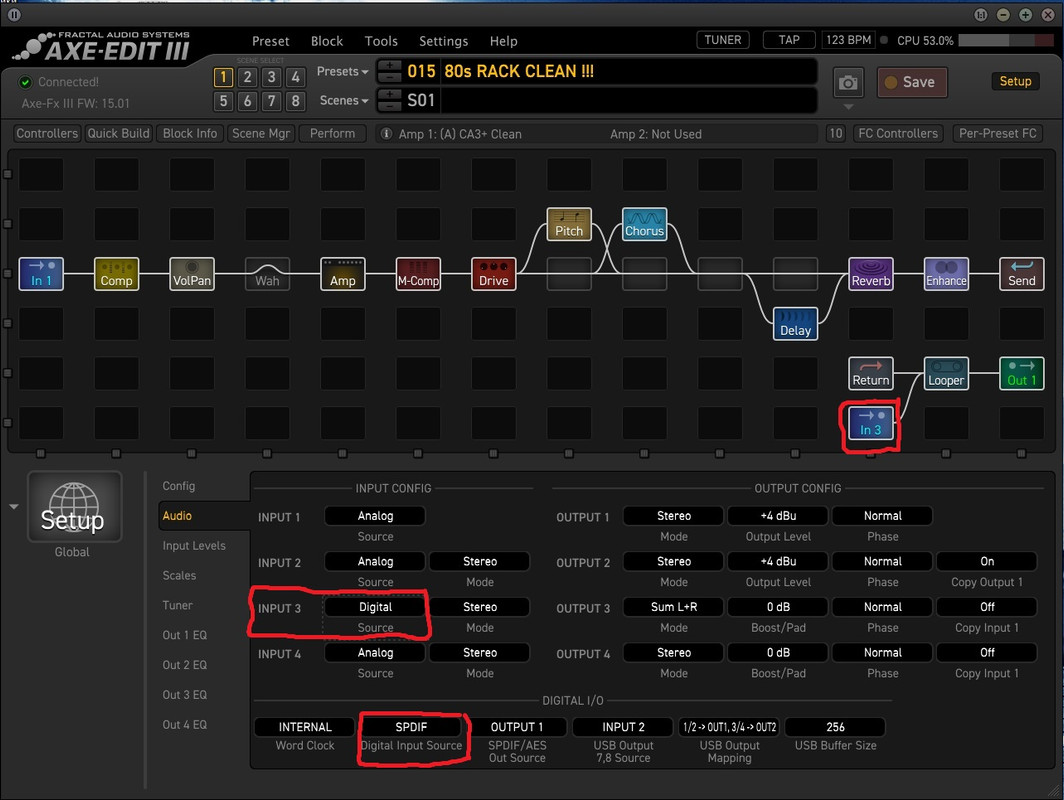Click the green Connected status icon
Image resolution: width=1064 pixels, height=800 pixels.
[x=25, y=82]
